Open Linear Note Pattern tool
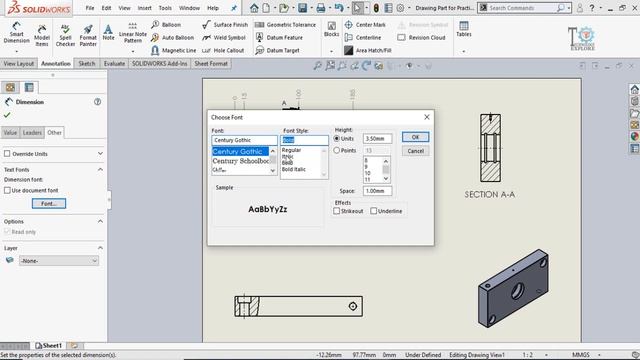This screenshot has width=640, height=360. coord(133,33)
